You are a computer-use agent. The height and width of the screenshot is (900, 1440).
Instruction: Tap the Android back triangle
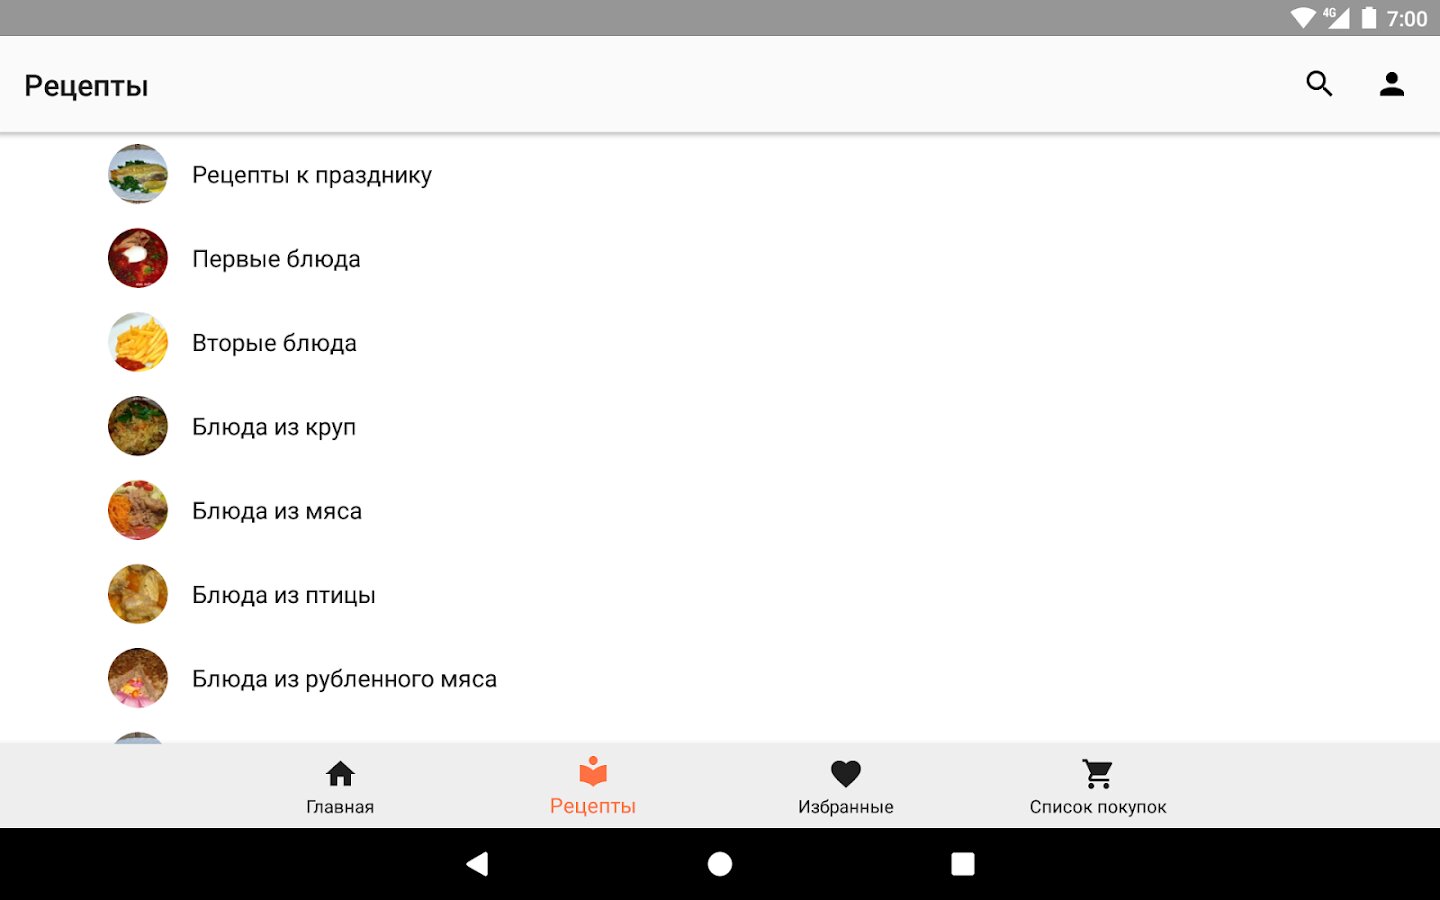pos(477,864)
